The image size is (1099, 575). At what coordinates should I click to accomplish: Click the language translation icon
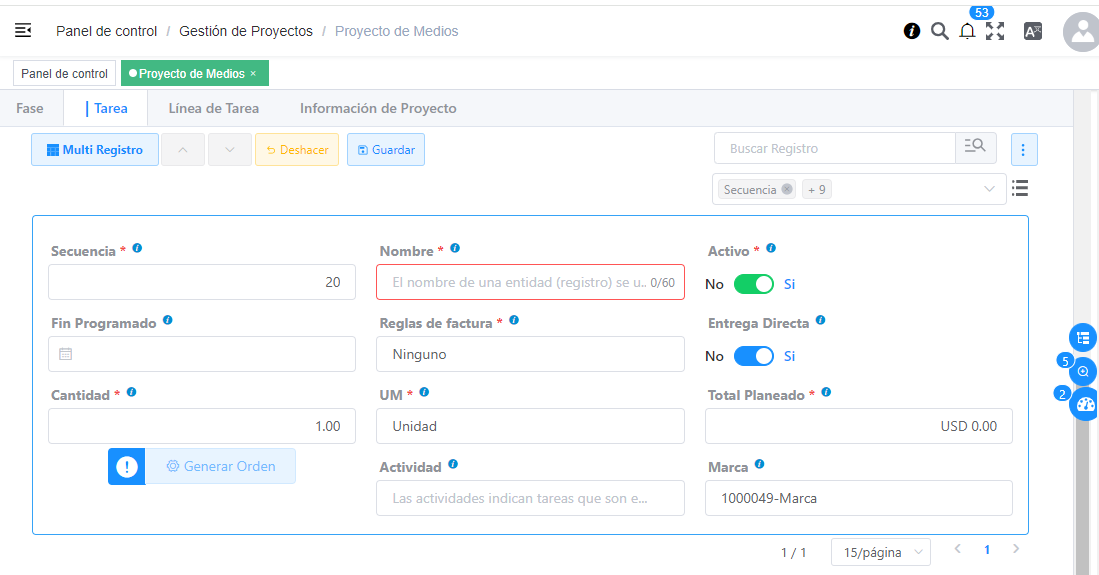click(1033, 31)
